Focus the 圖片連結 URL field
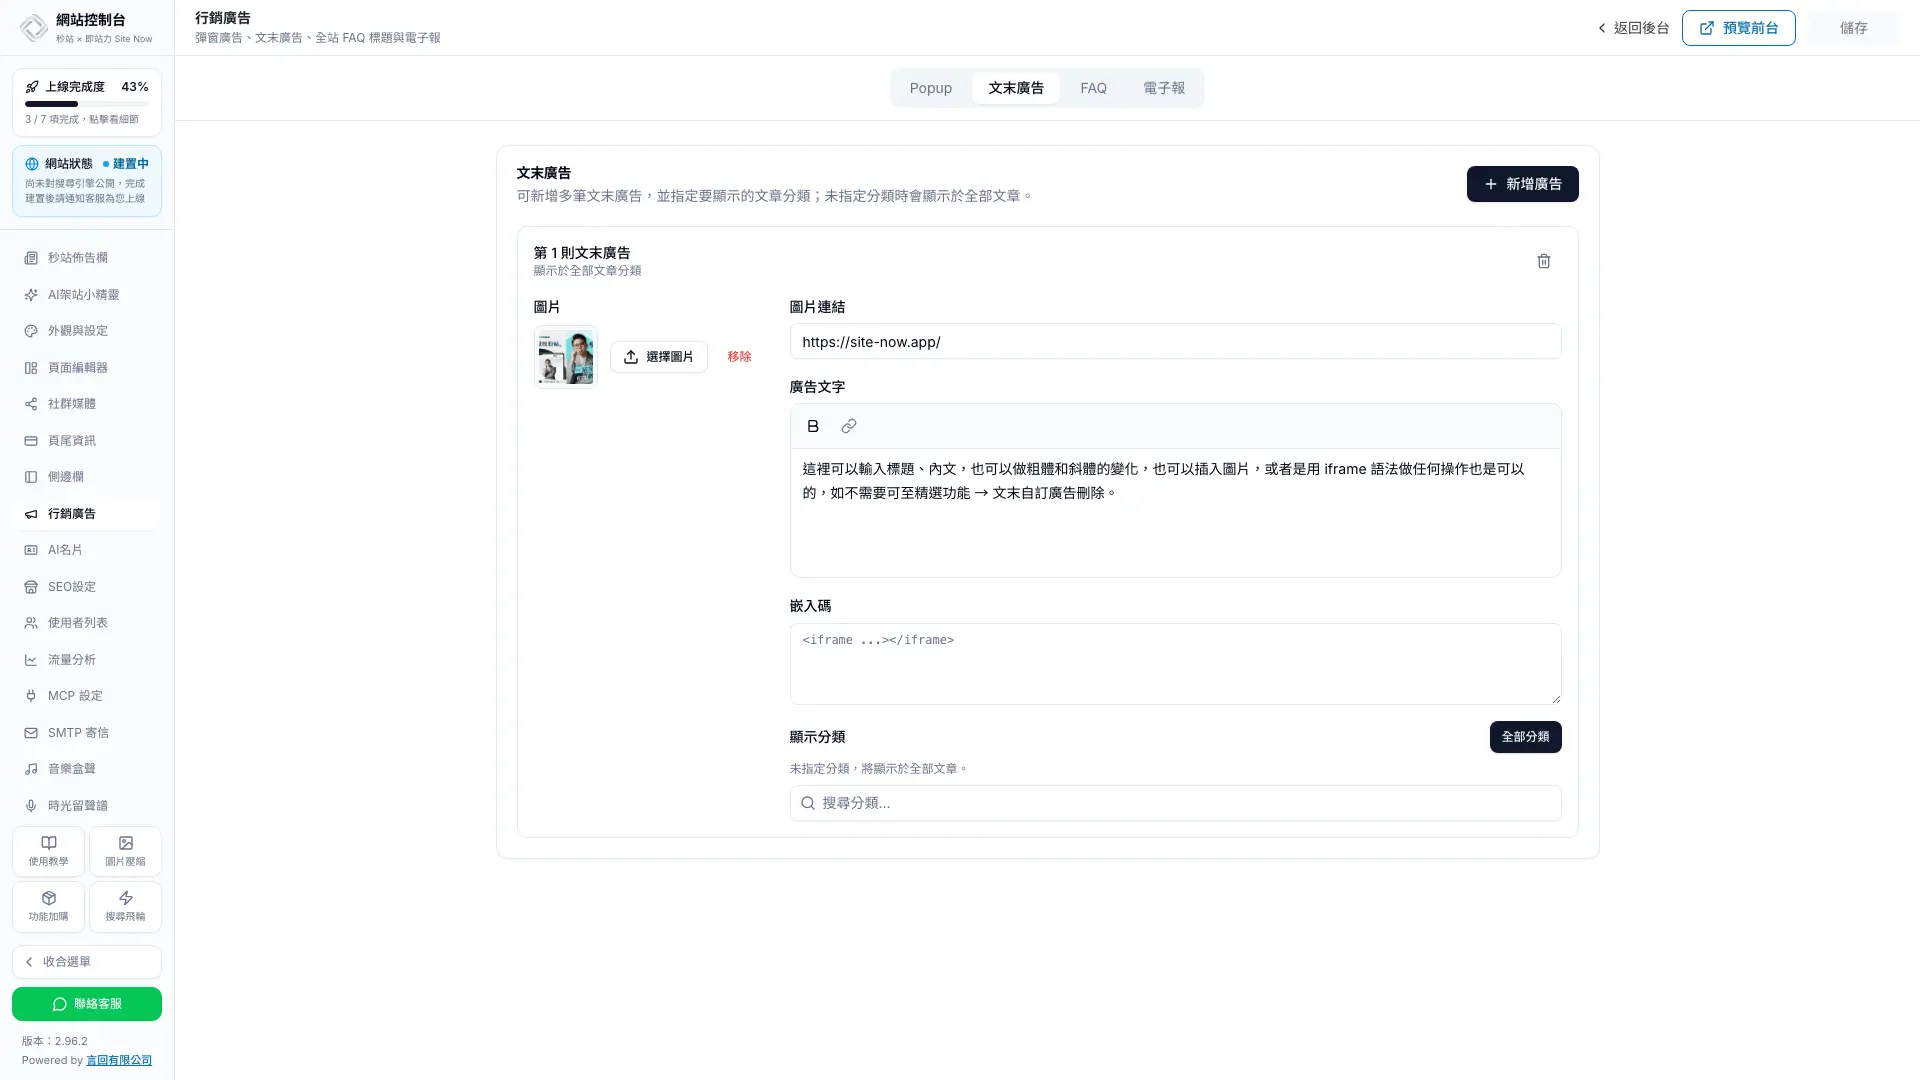Image resolution: width=1920 pixels, height=1080 pixels. (1175, 342)
